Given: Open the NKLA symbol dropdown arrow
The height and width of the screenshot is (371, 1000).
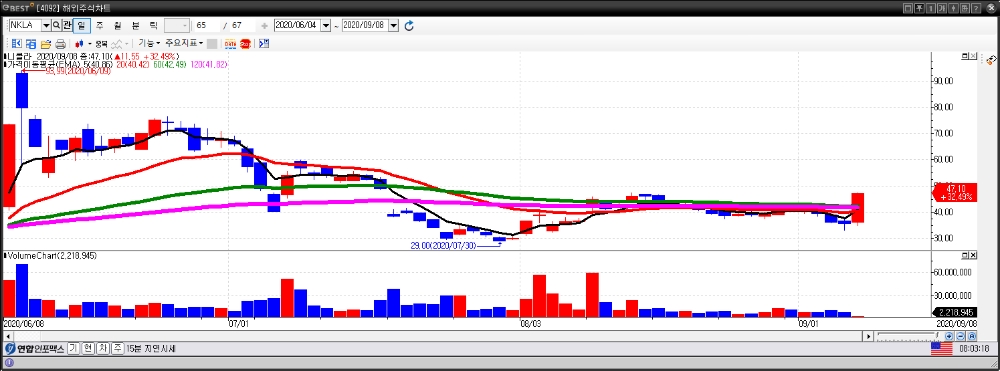Looking at the screenshot, I should (46, 25).
